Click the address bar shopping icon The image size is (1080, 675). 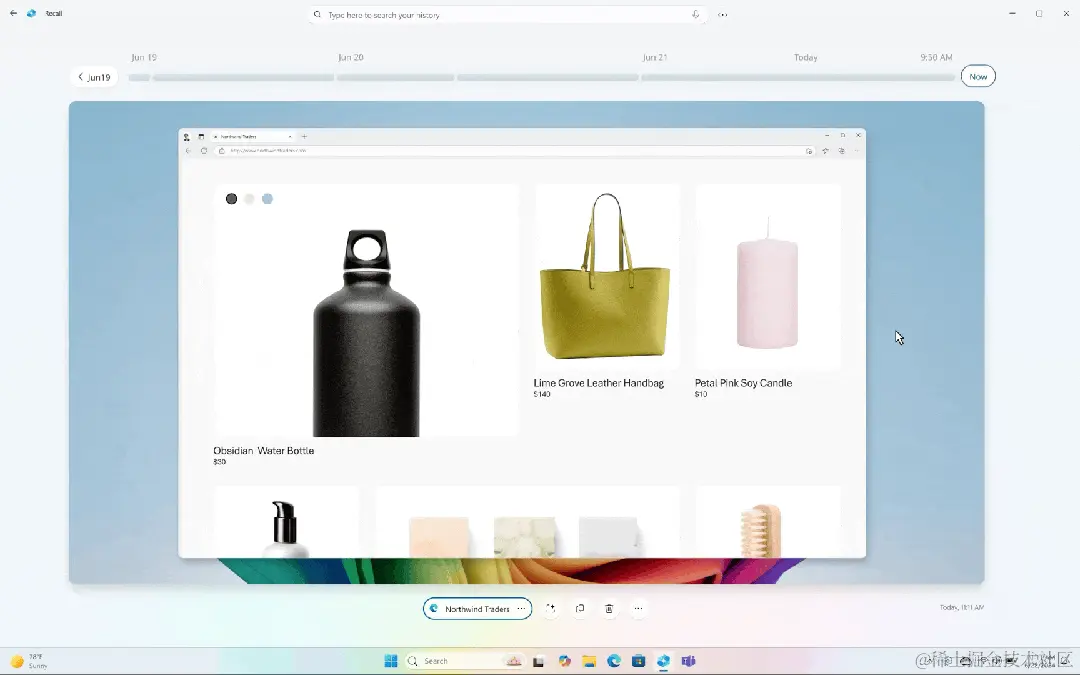pyautogui.click(x=809, y=151)
